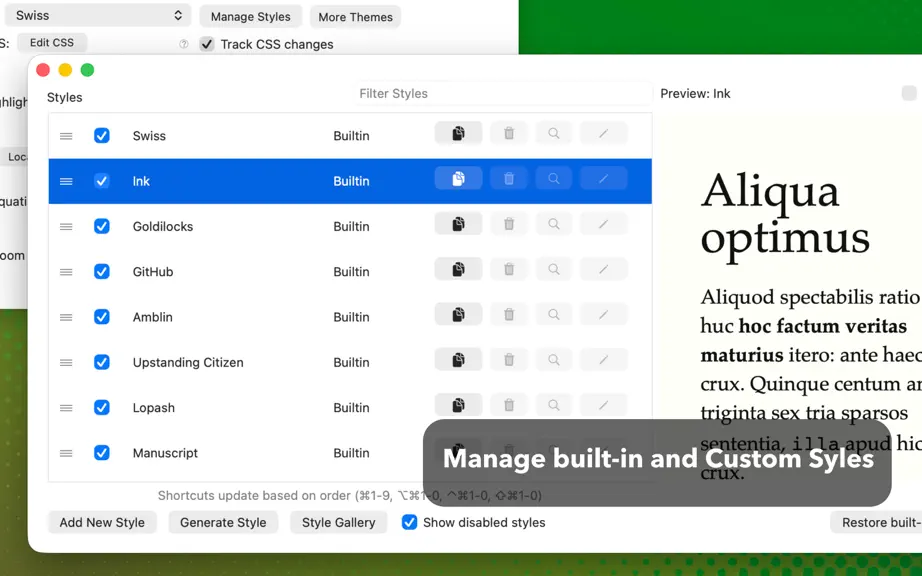922x576 pixels.
Task: Click the trash icon for Lopash
Action: 509,405
